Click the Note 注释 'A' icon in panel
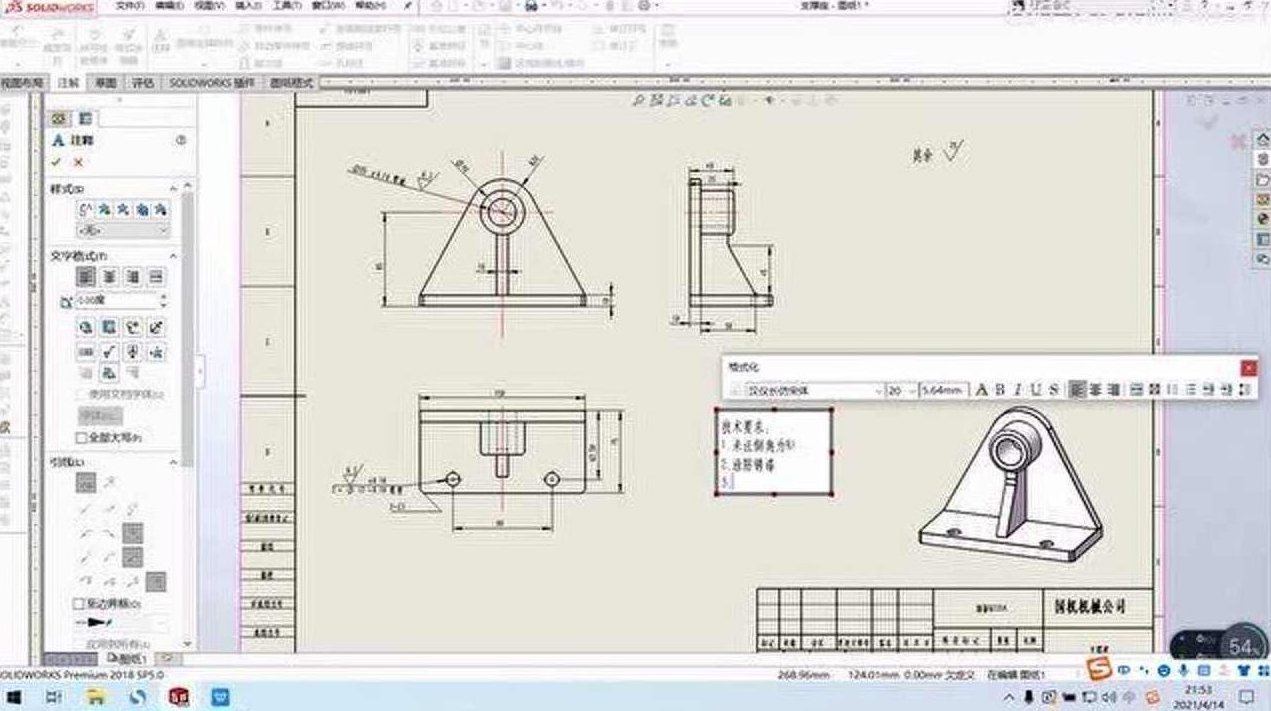 click(x=58, y=141)
